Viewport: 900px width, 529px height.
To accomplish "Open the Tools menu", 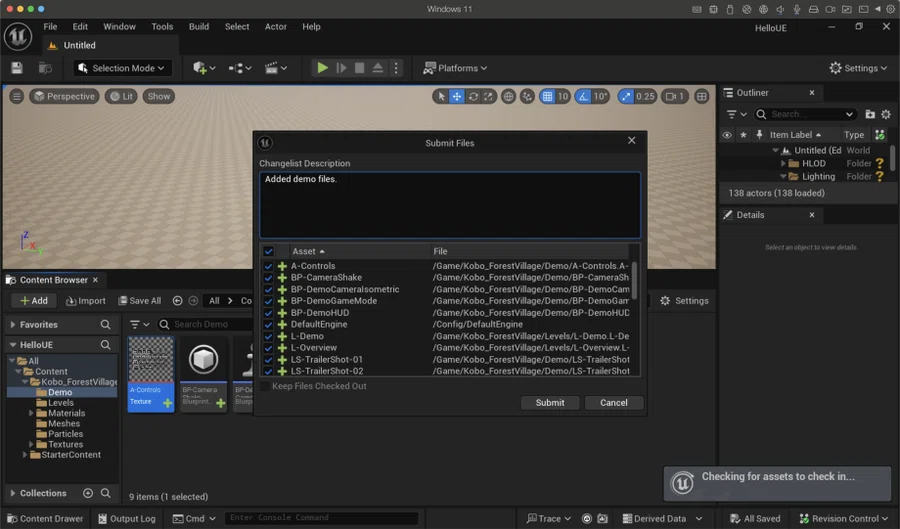I will coord(162,26).
